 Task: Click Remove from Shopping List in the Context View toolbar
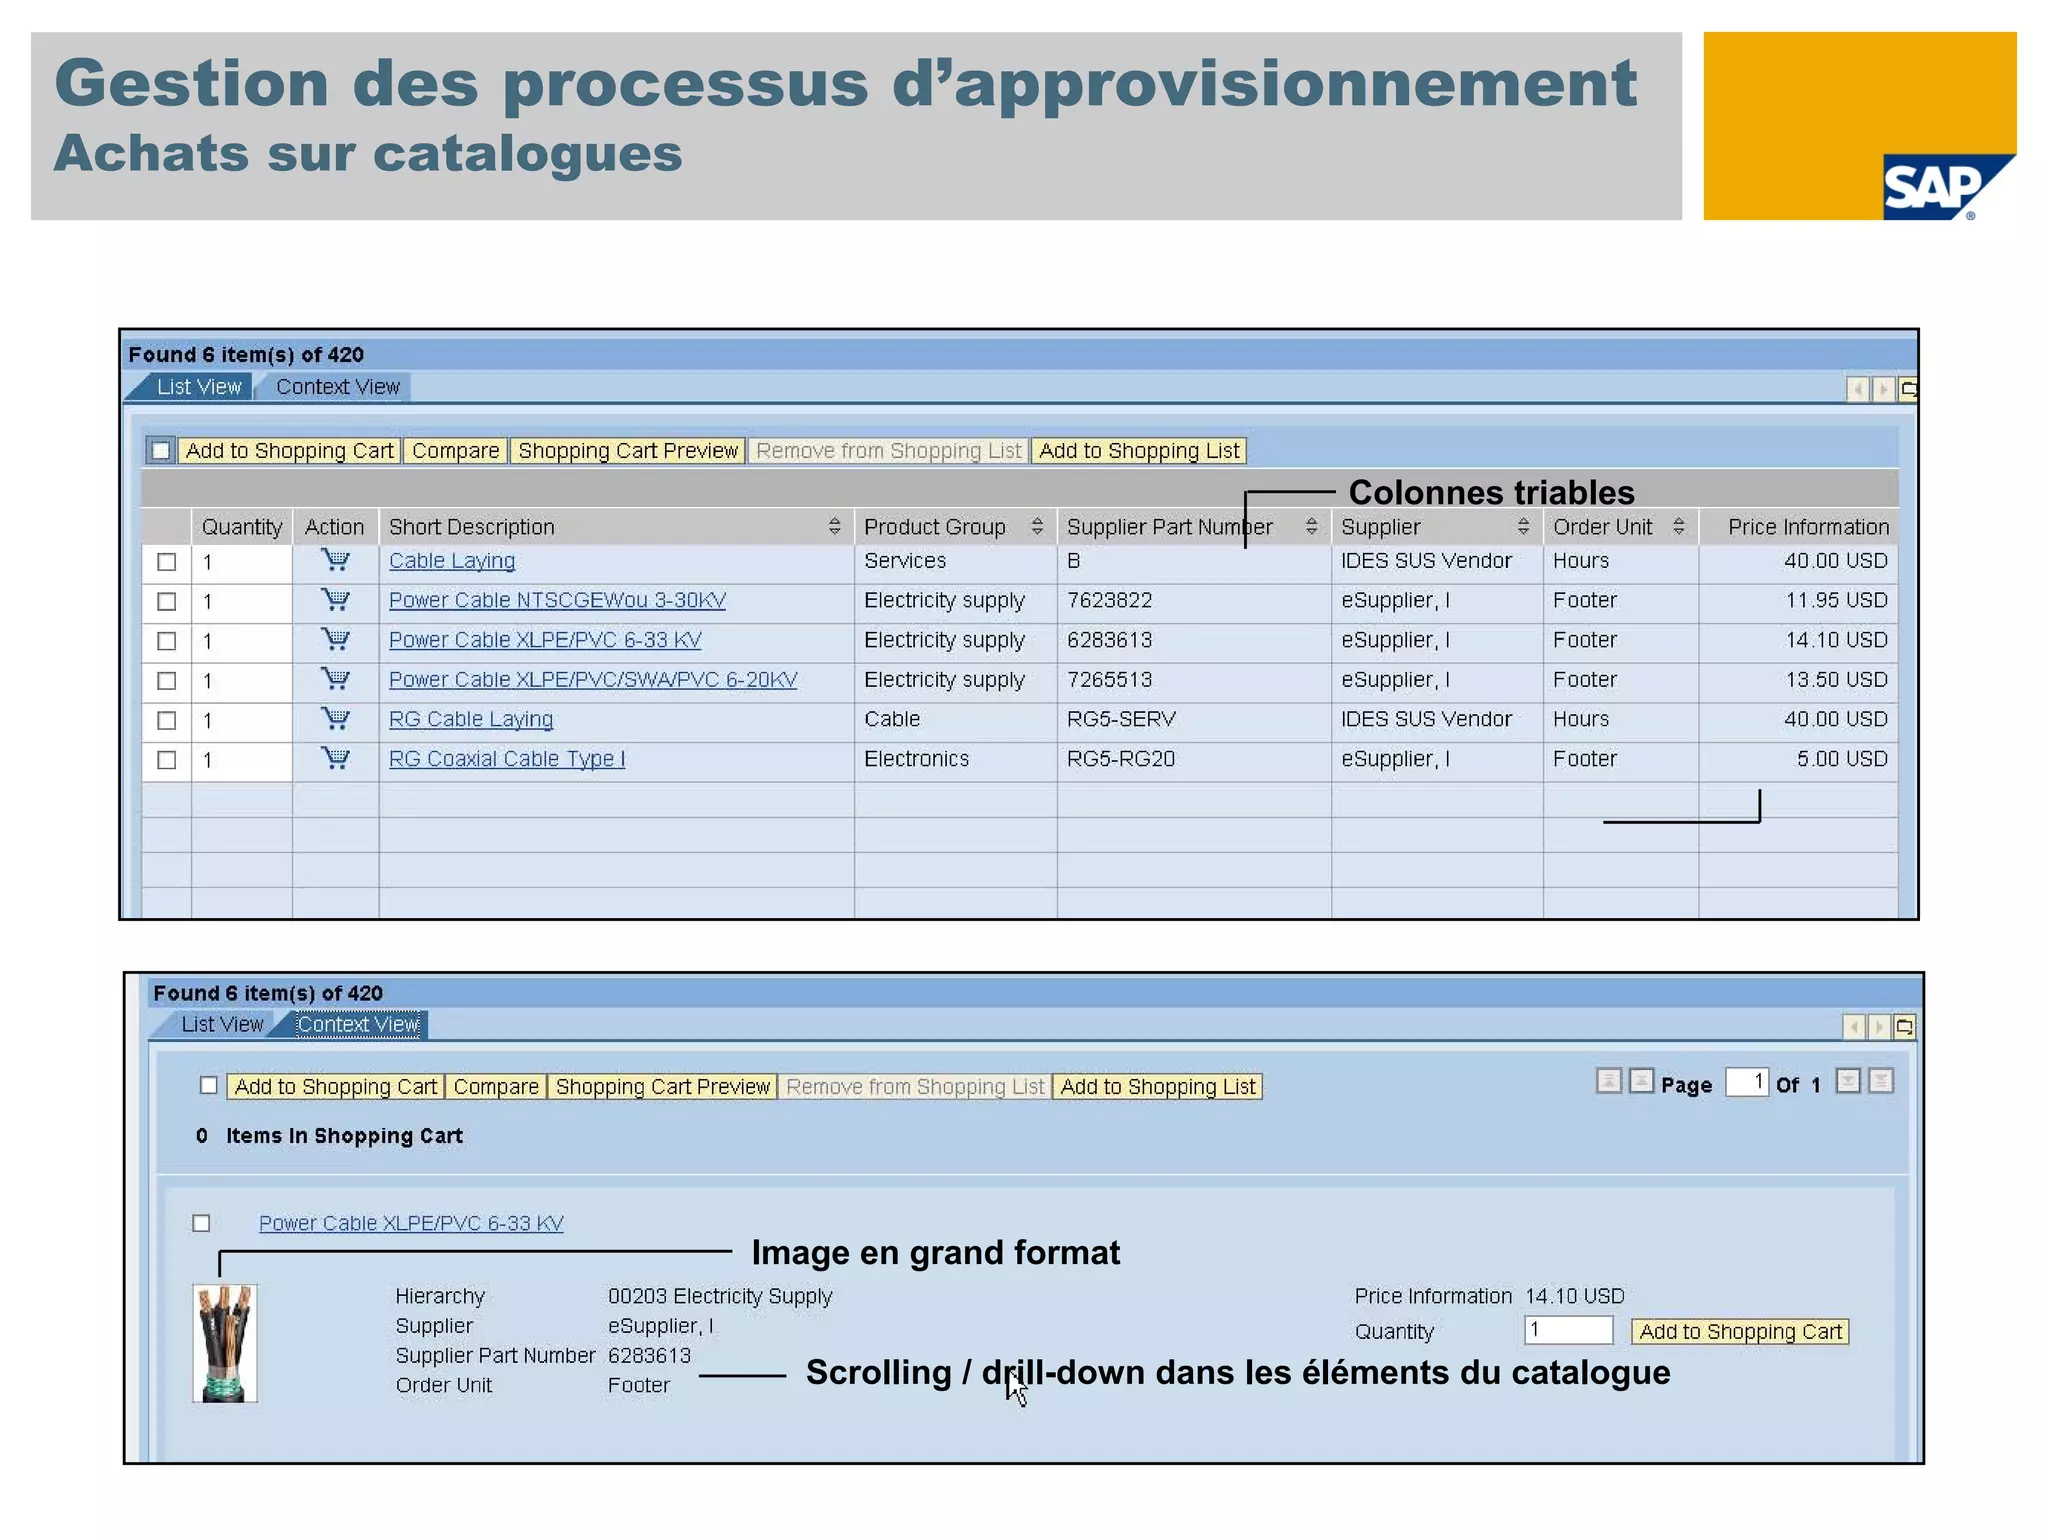click(915, 1087)
